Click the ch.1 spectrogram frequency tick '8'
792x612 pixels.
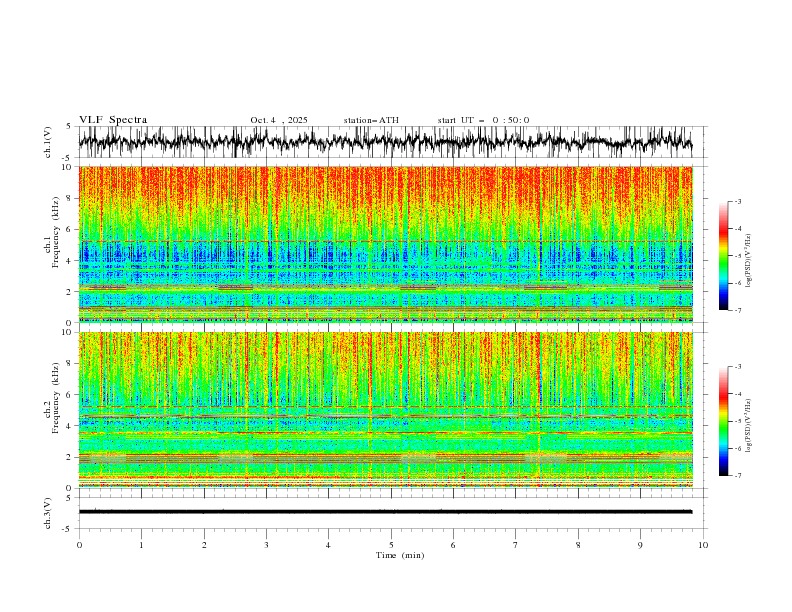(x=70, y=198)
